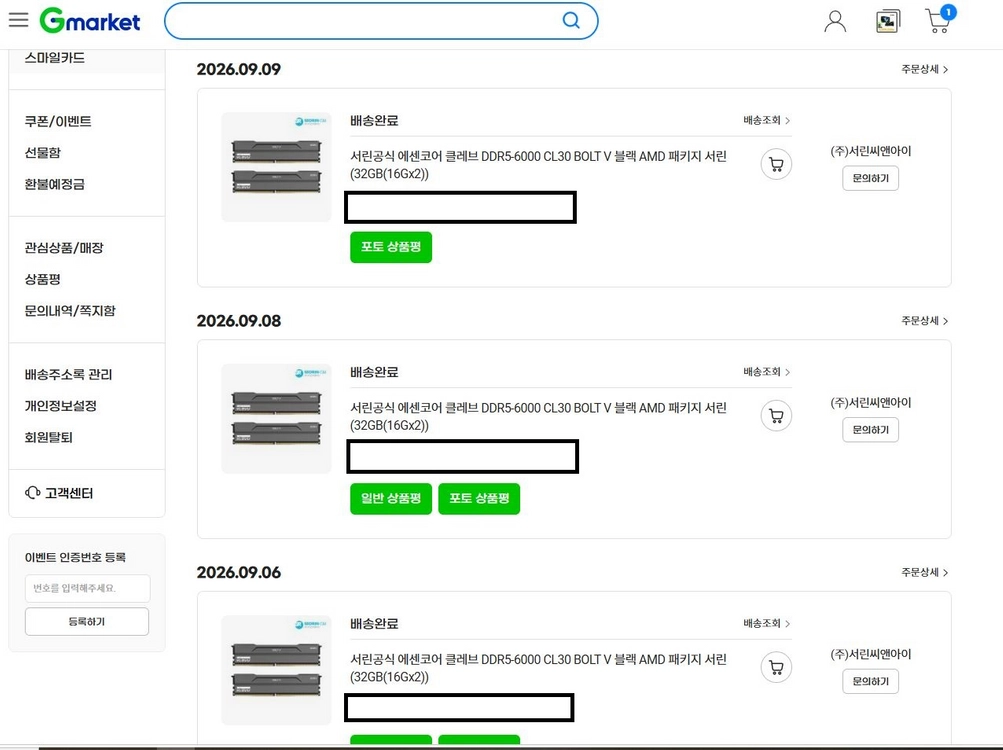
Task: Click 일반 상품평 on 2026.09.08 order
Action: (x=391, y=499)
